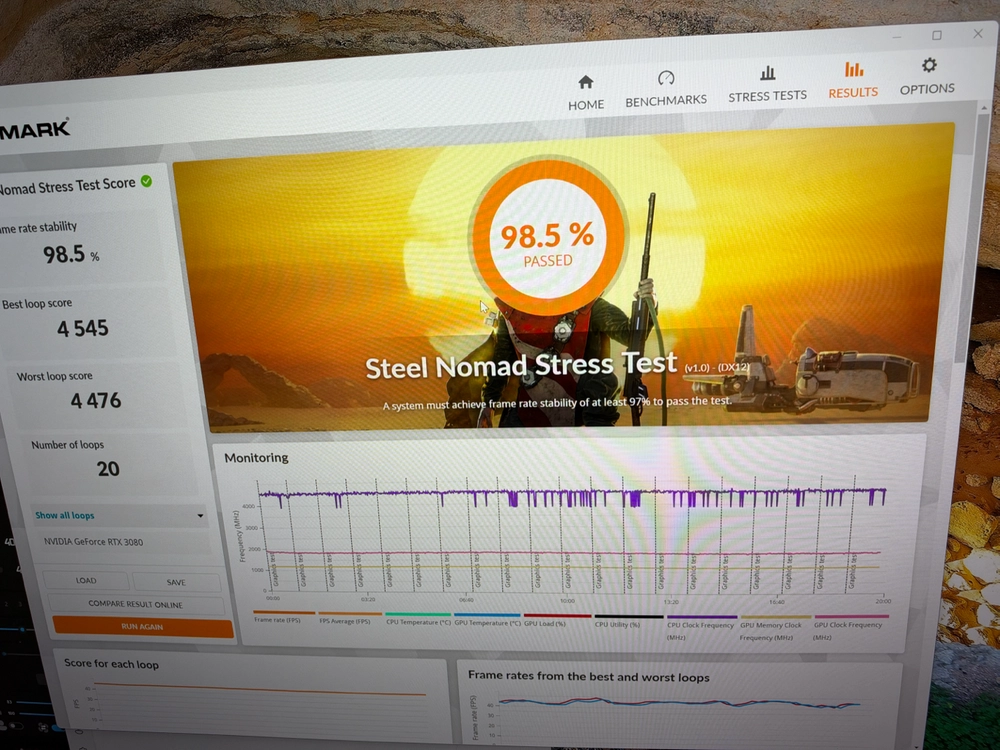1000x750 pixels.
Task: Open the OPTIONS gear
Action: pyautogui.click(x=927, y=77)
